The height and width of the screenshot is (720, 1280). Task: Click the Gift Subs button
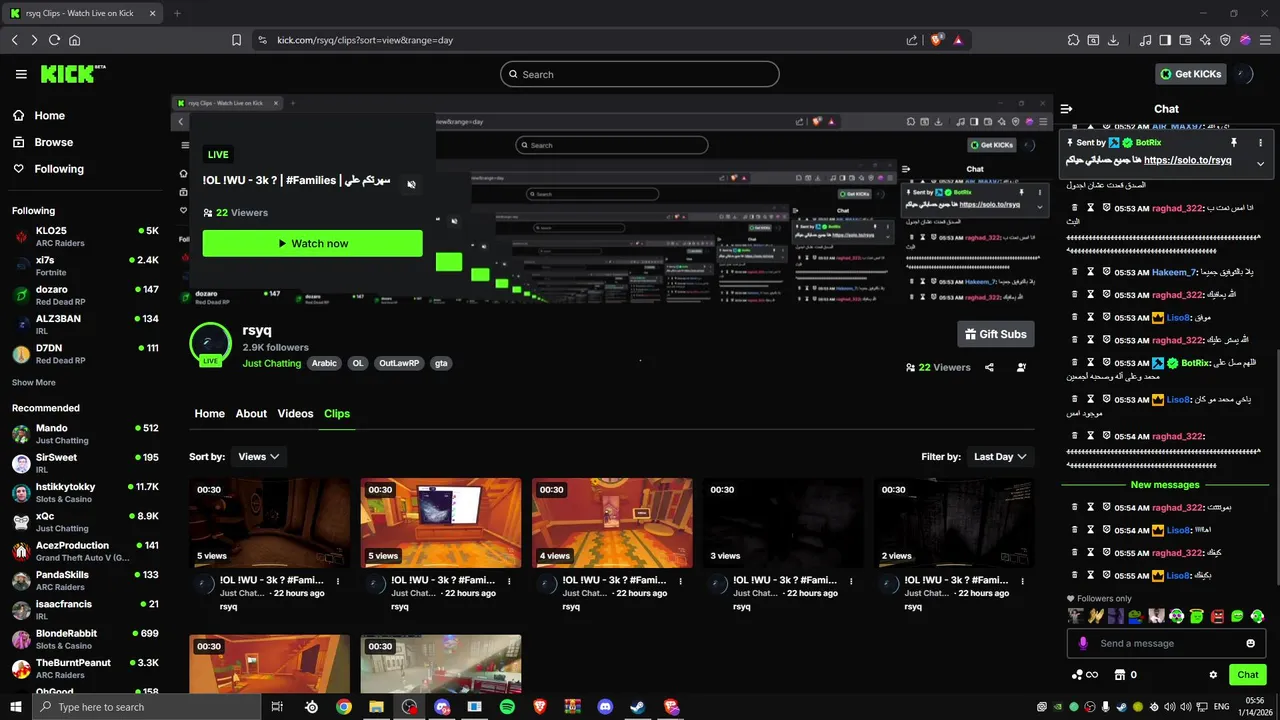(x=995, y=334)
